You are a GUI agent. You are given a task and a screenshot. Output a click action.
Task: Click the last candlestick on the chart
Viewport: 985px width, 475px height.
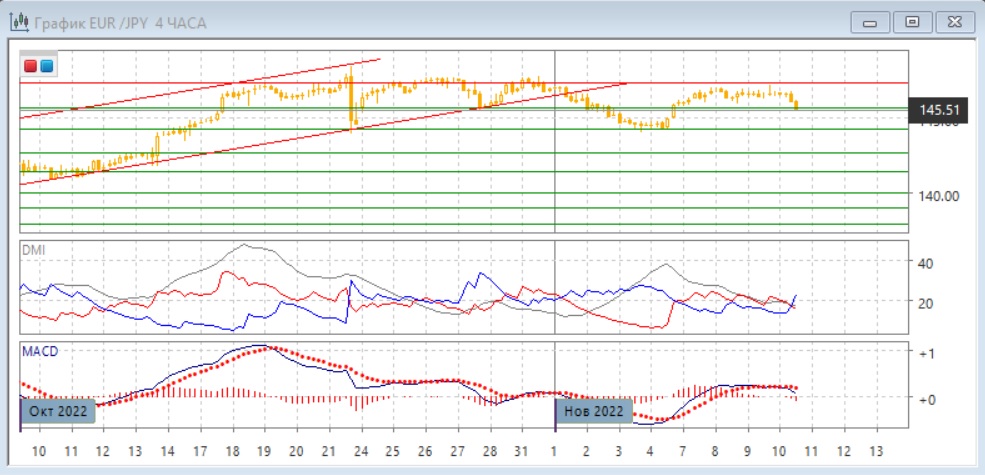796,104
